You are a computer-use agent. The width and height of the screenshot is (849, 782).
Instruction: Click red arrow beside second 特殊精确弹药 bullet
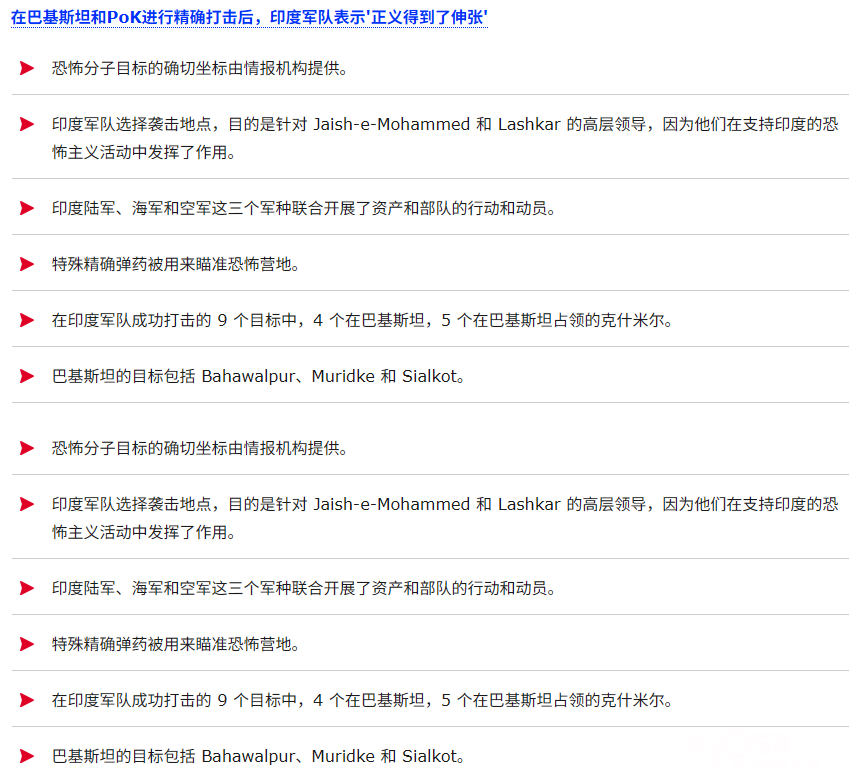[27, 644]
